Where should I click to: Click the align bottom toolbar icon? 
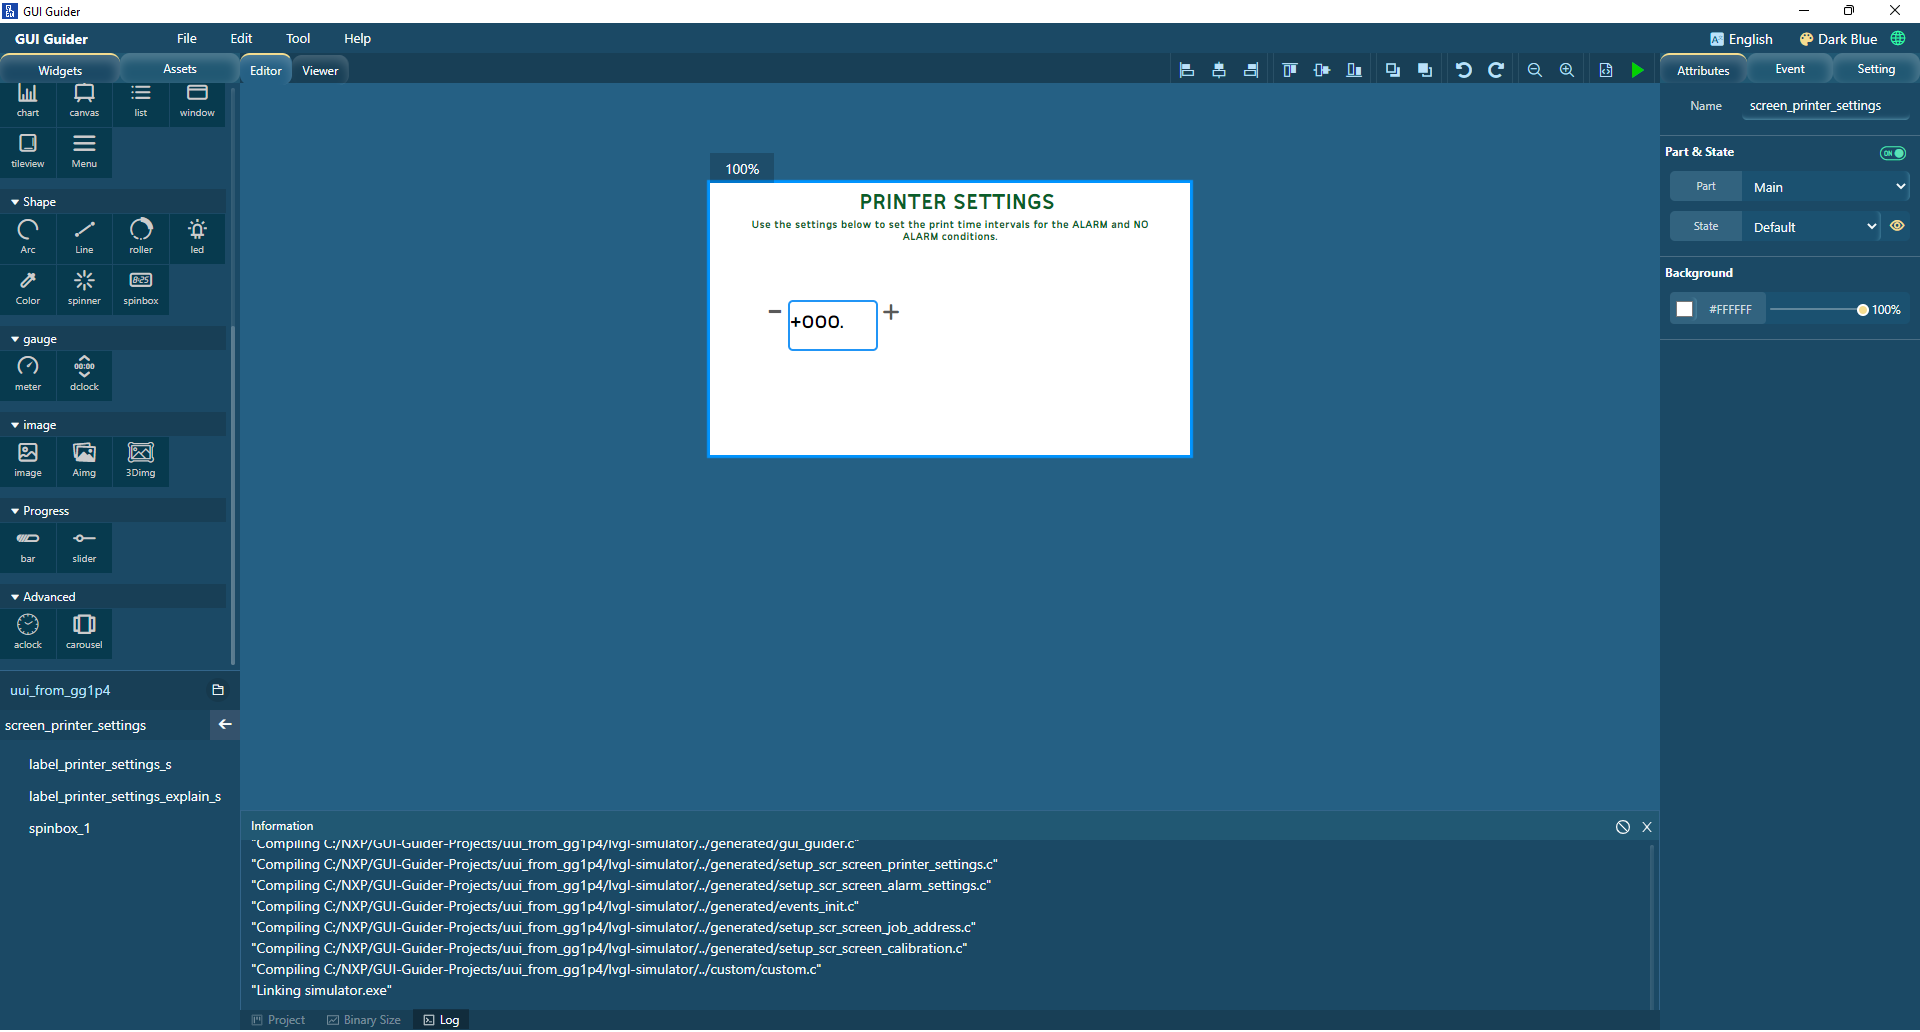pos(1354,70)
